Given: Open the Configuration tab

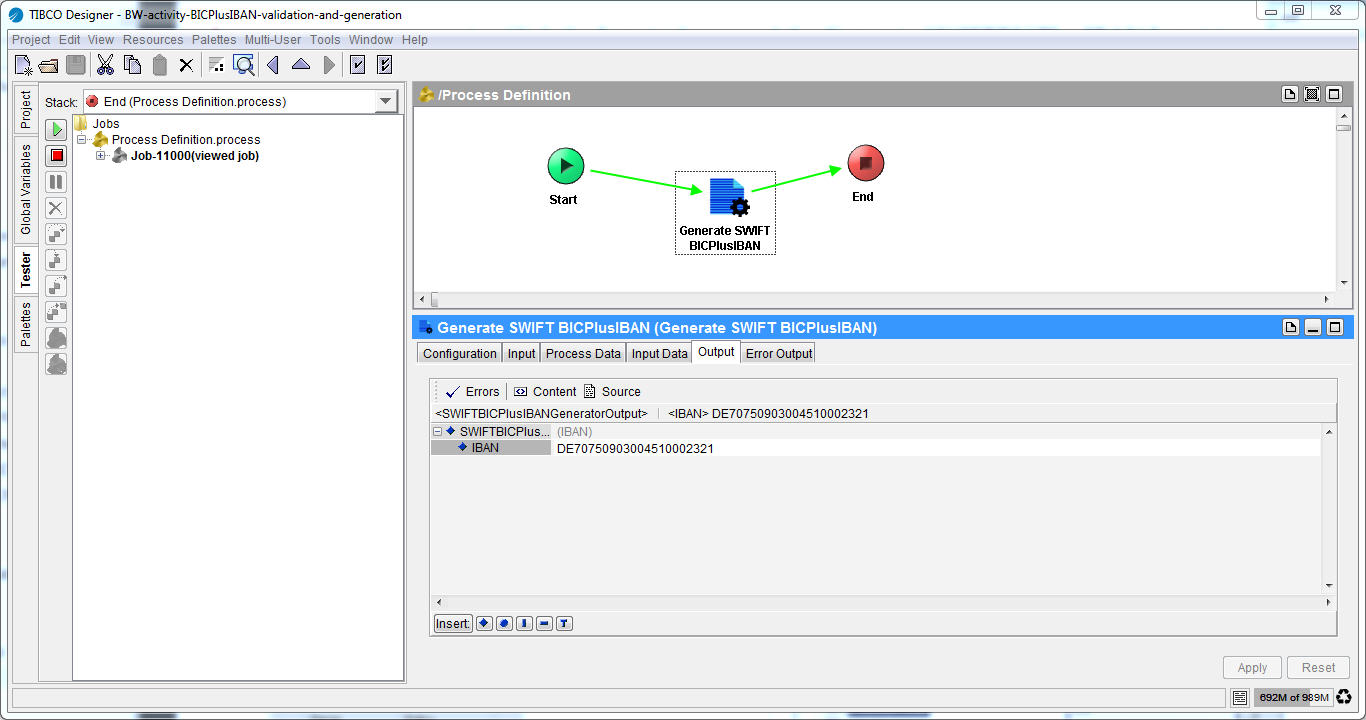Looking at the screenshot, I should pyautogui.click(x=460, y=353).
